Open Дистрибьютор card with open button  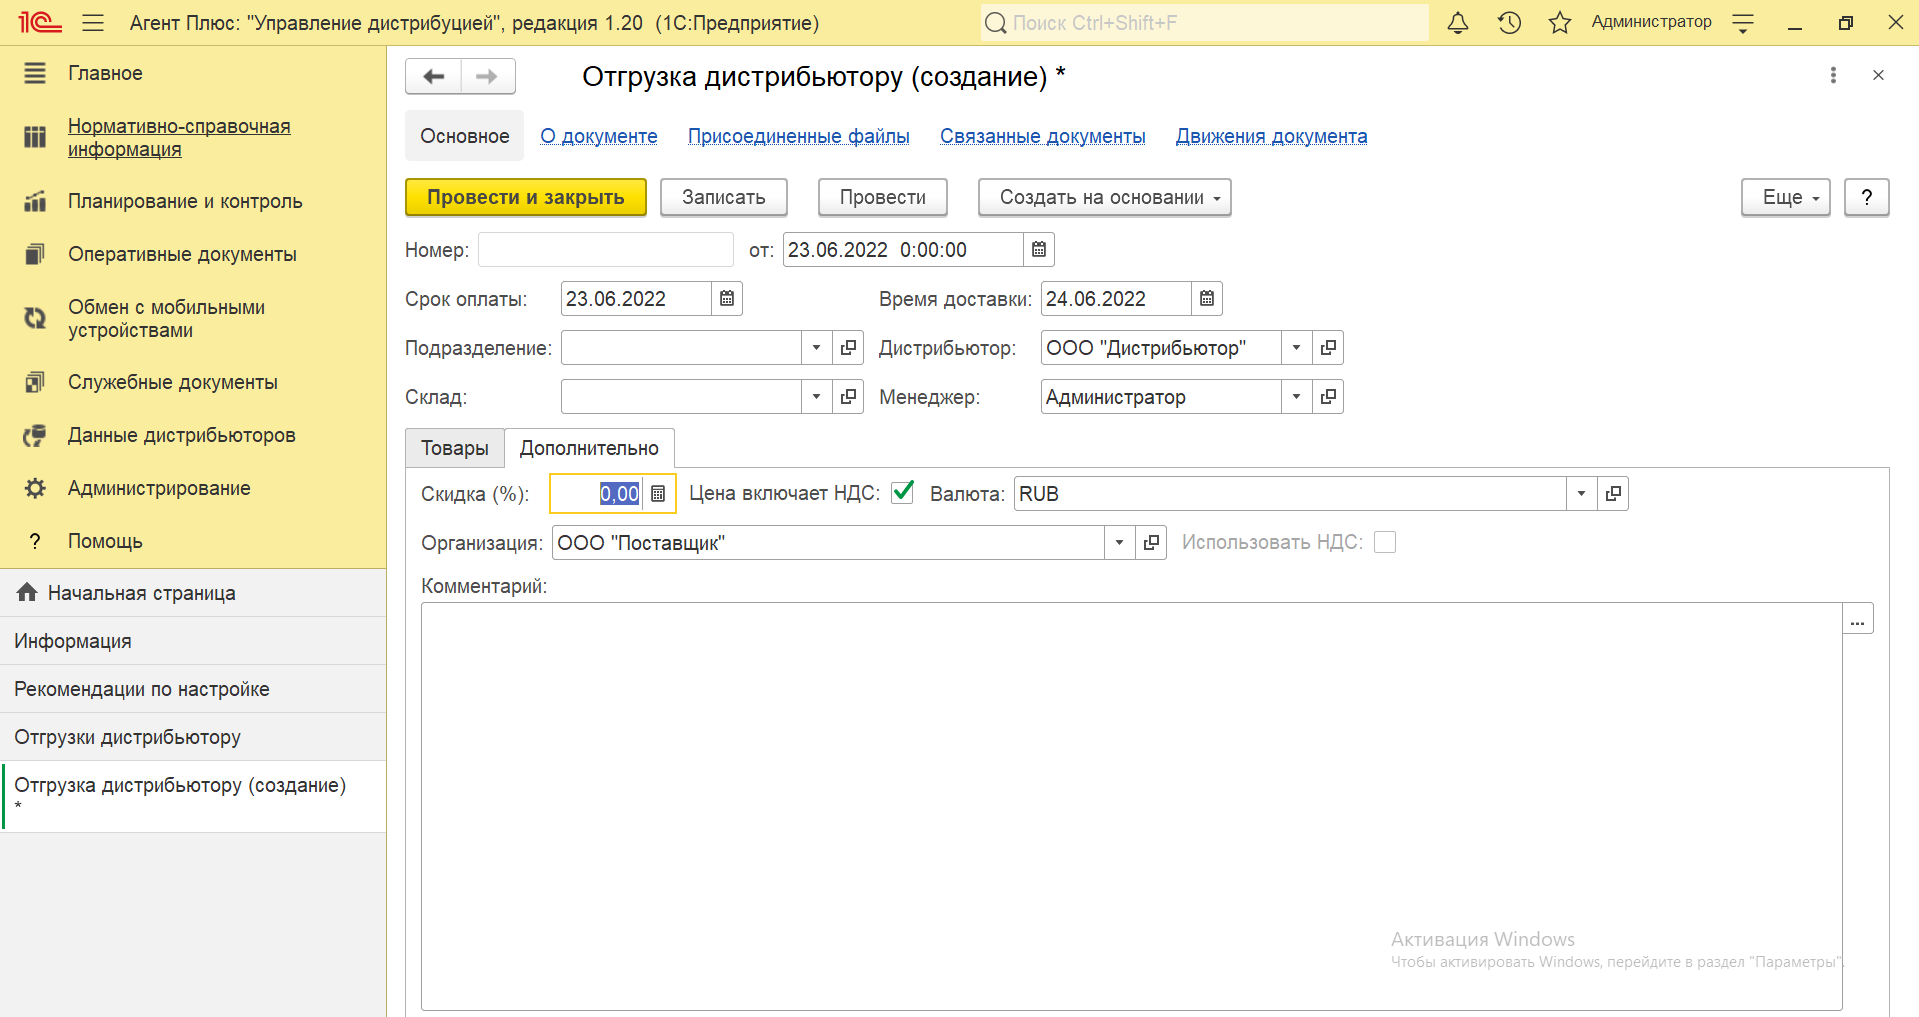point(1328,348)
